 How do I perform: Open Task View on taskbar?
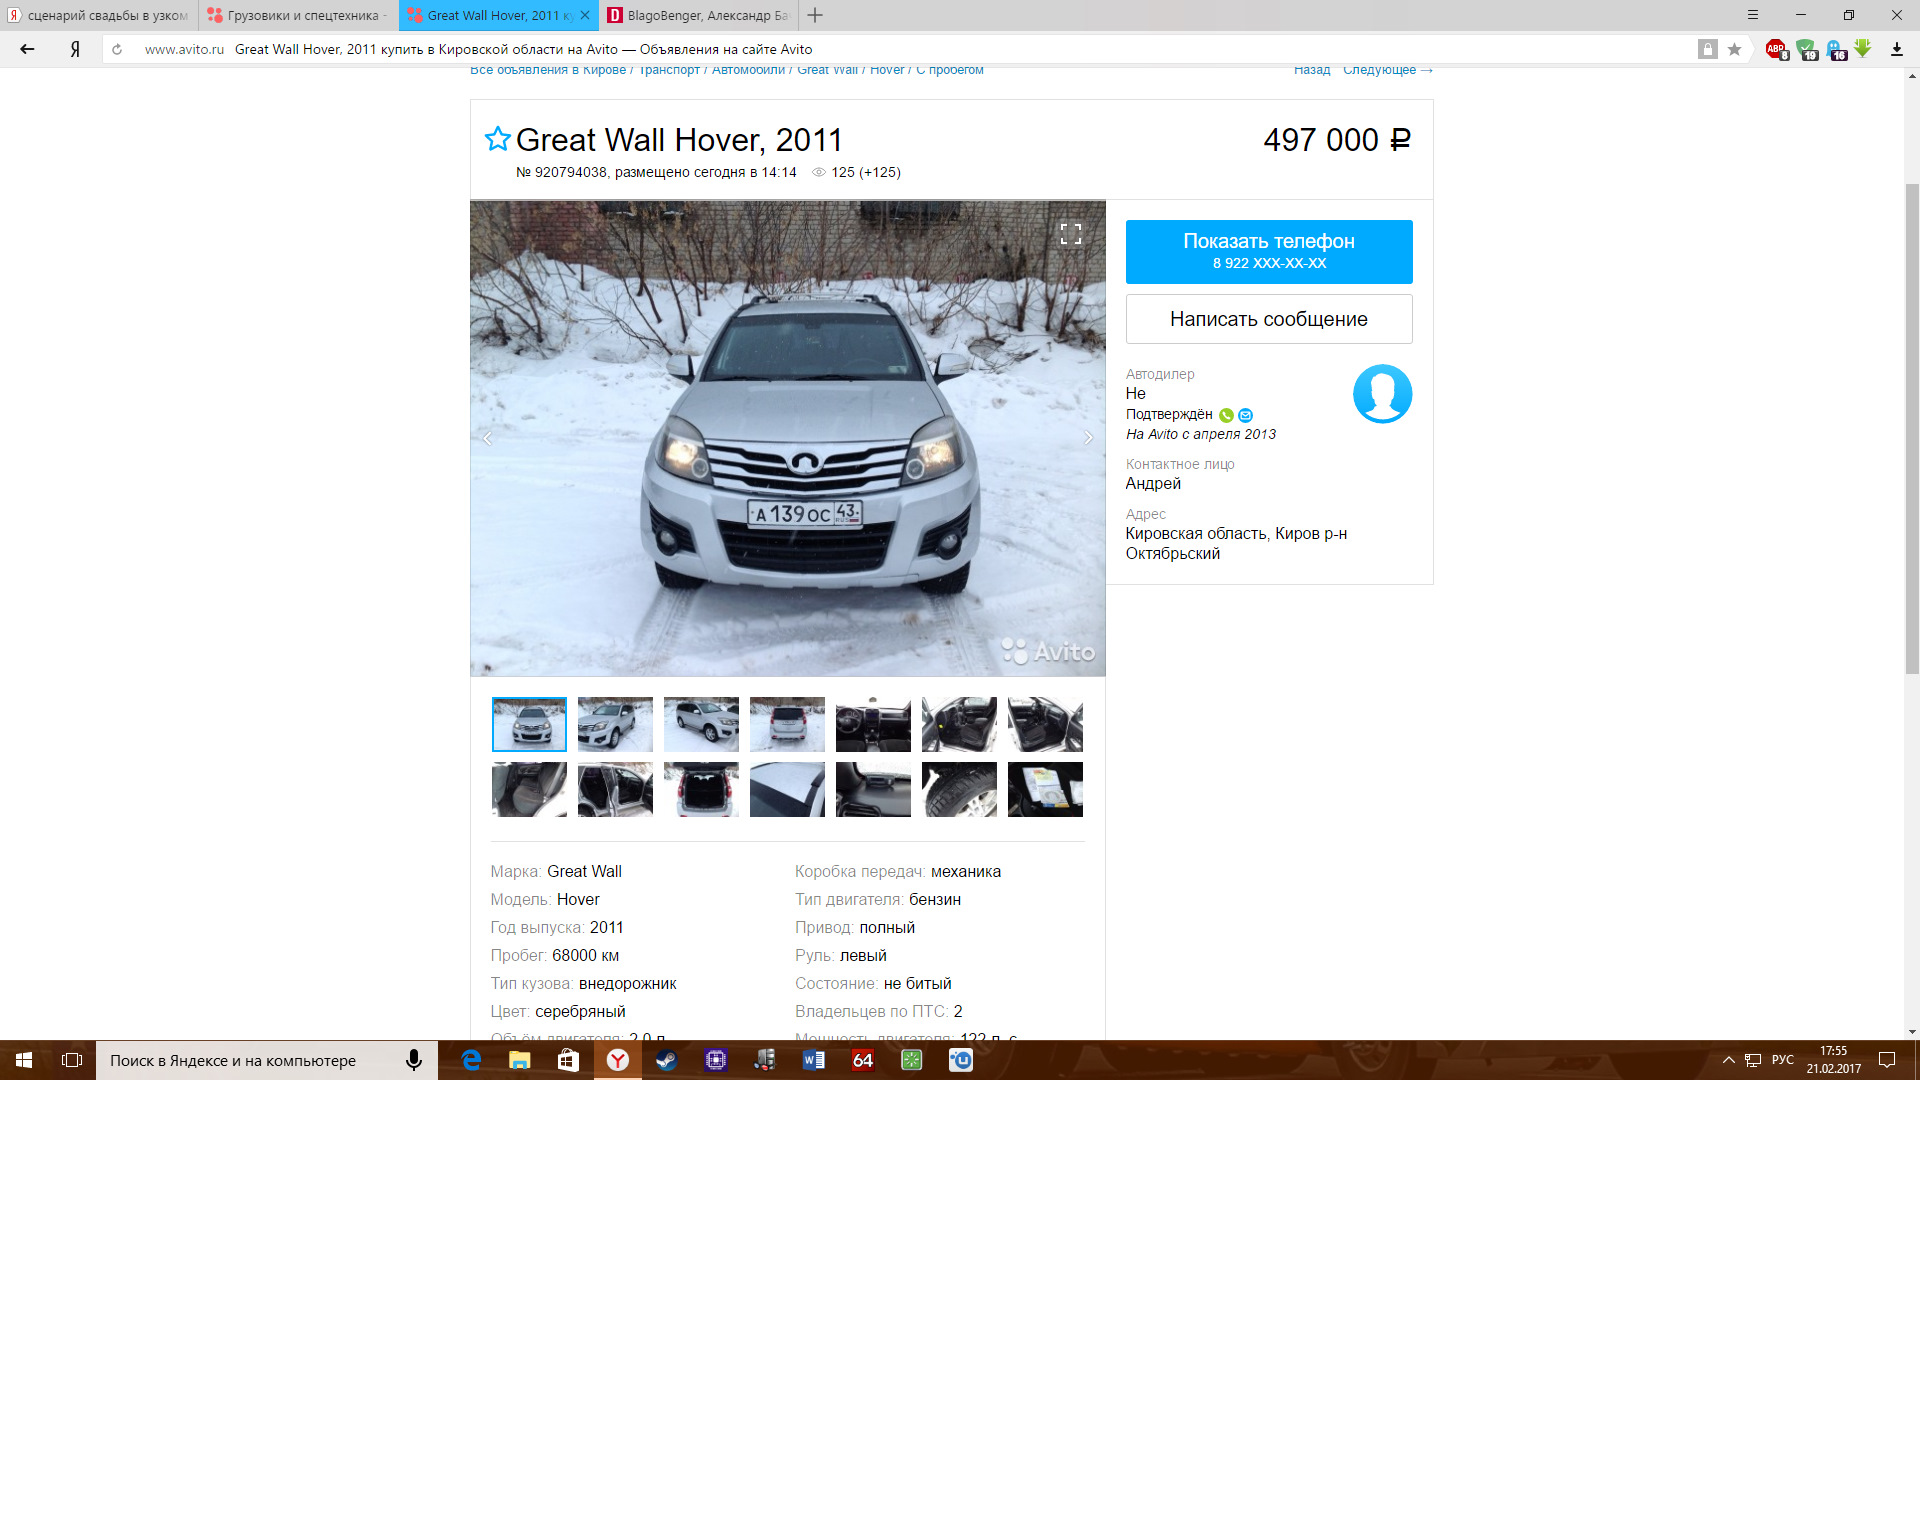(x=72, y=1060)
